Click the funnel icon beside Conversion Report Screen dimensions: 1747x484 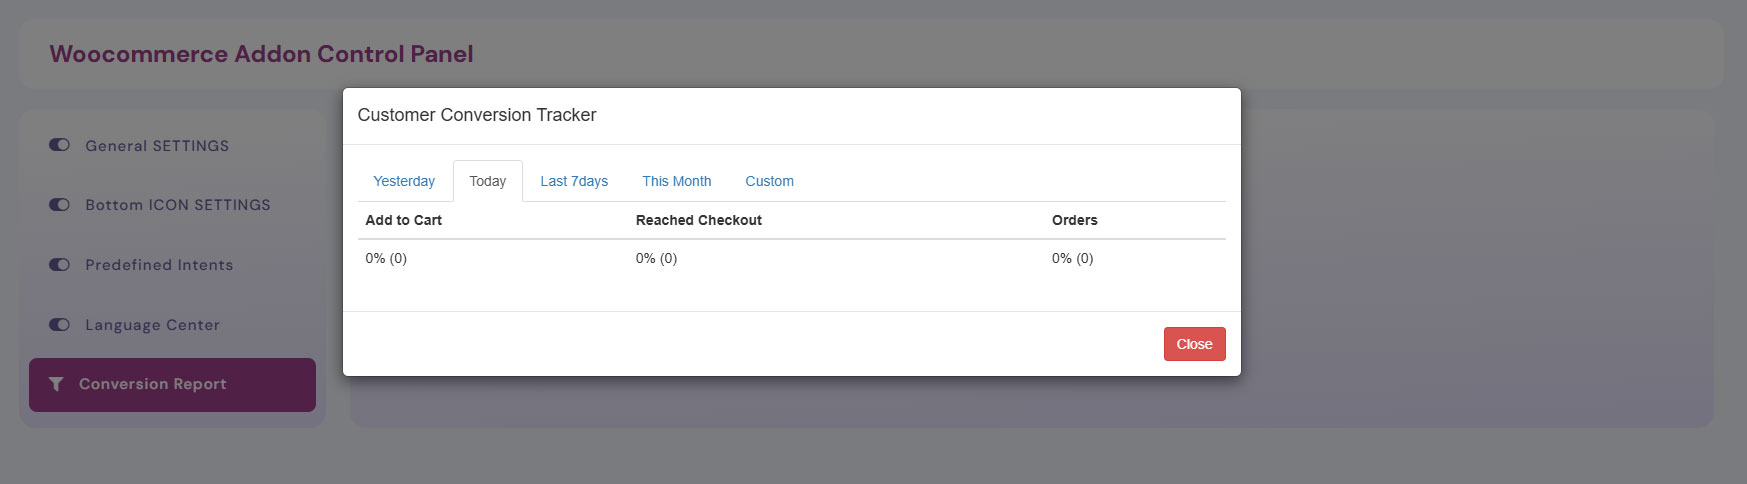tap(56, 384)
